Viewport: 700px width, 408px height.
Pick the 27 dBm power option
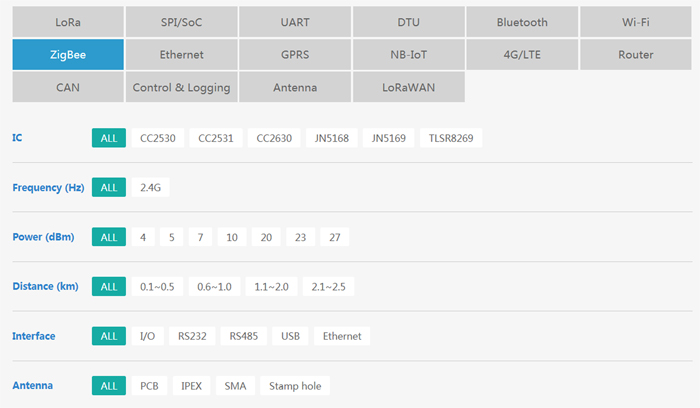click(x=334, y=237)
